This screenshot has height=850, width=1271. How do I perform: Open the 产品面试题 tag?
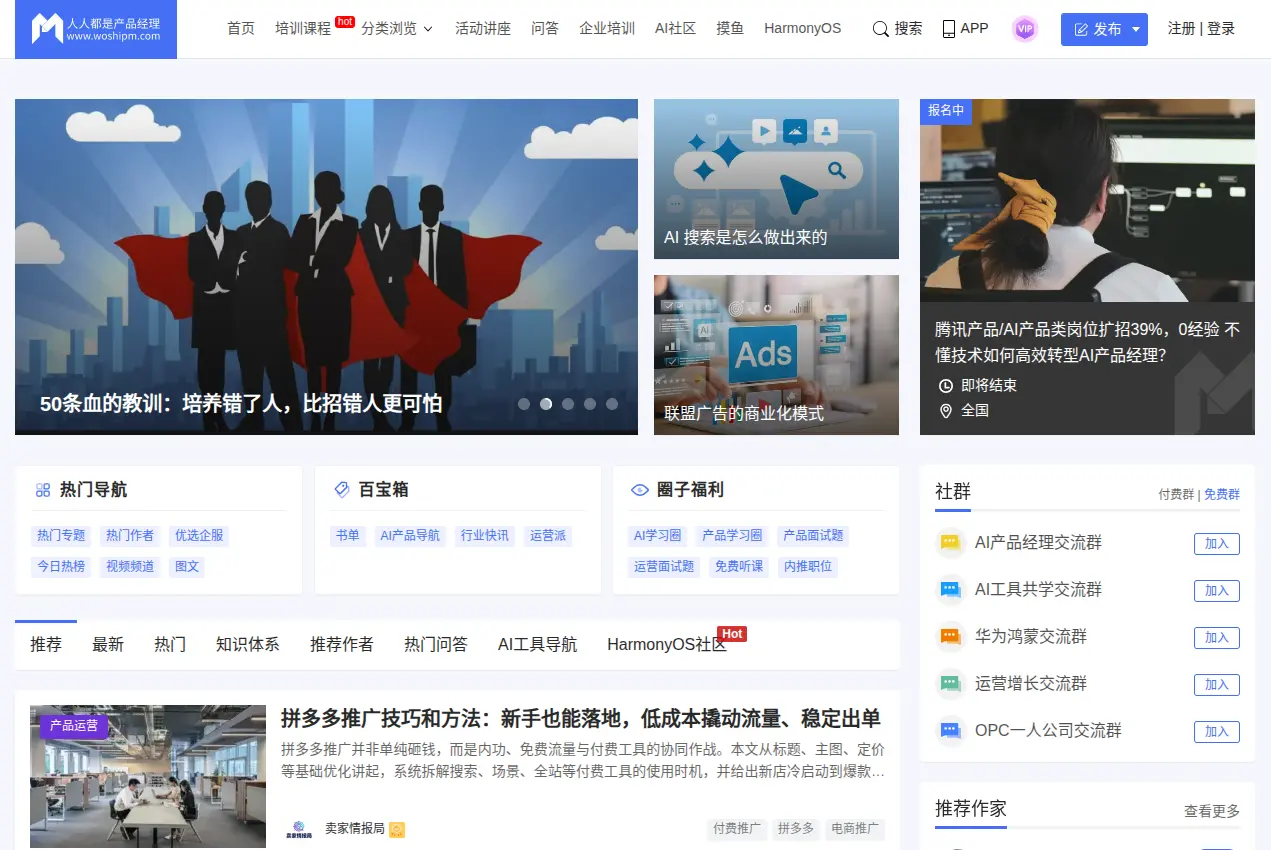pos(813,535)
